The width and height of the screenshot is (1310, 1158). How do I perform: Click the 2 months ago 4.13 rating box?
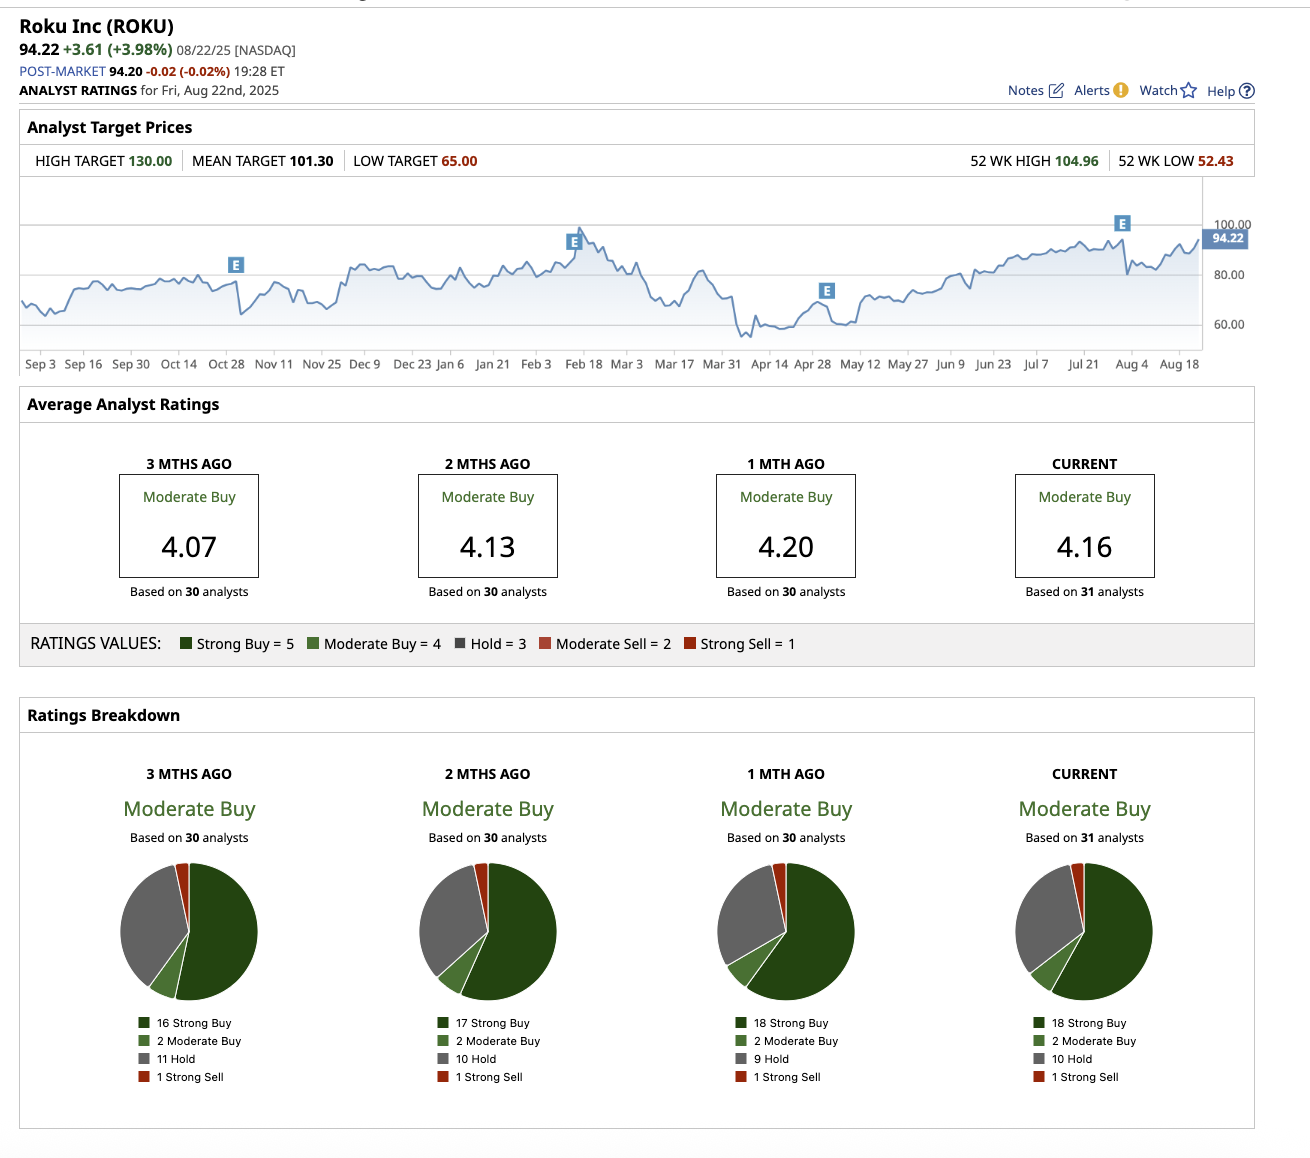coord(488,526)
